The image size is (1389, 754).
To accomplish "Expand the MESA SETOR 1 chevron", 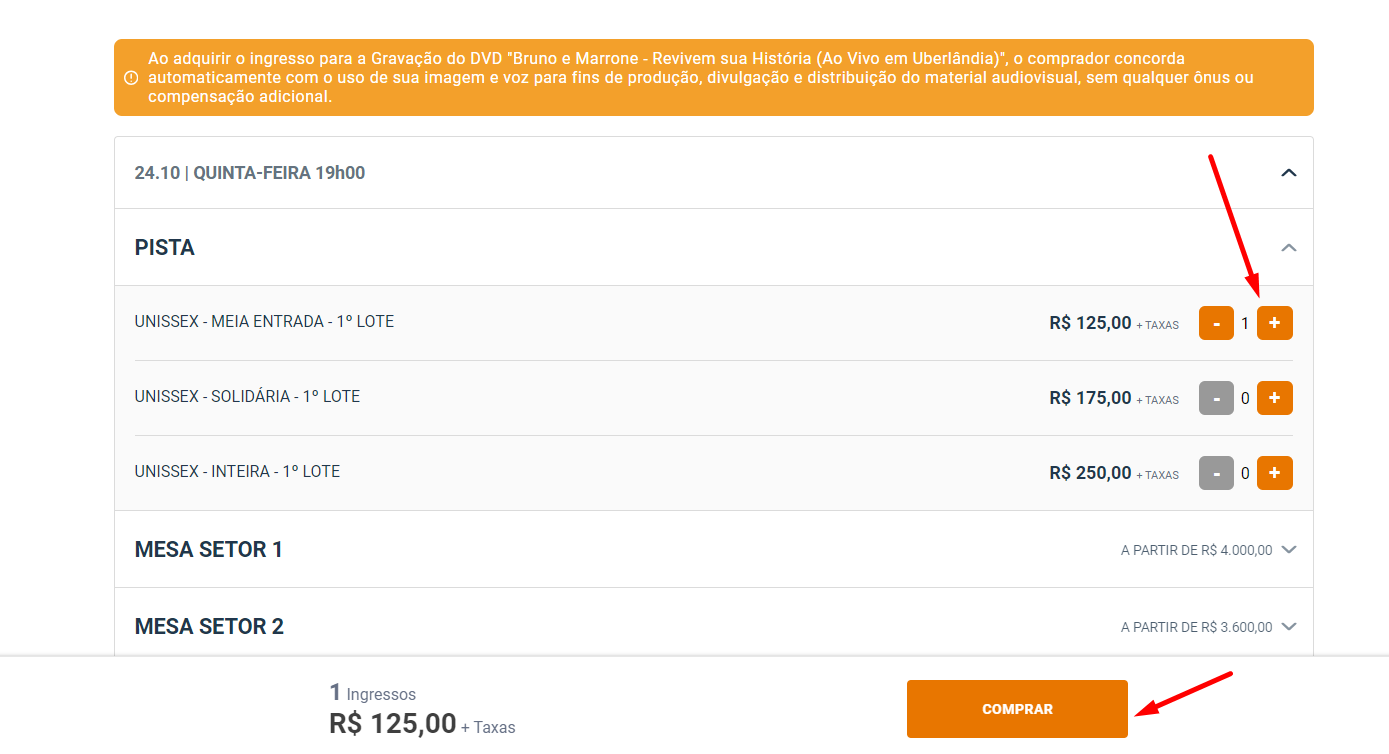I will (x=1289, y=550).
